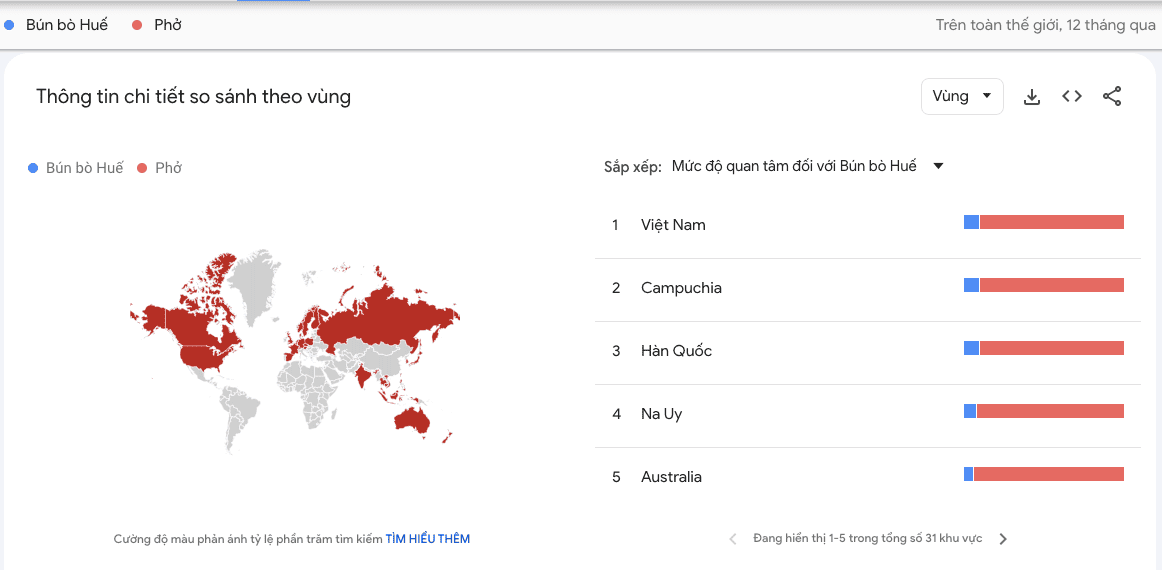Image resolution: width=1162 pixels, height=570 pixels.
Task: Open Australia in the region ranking
Action: click(868, 477)
